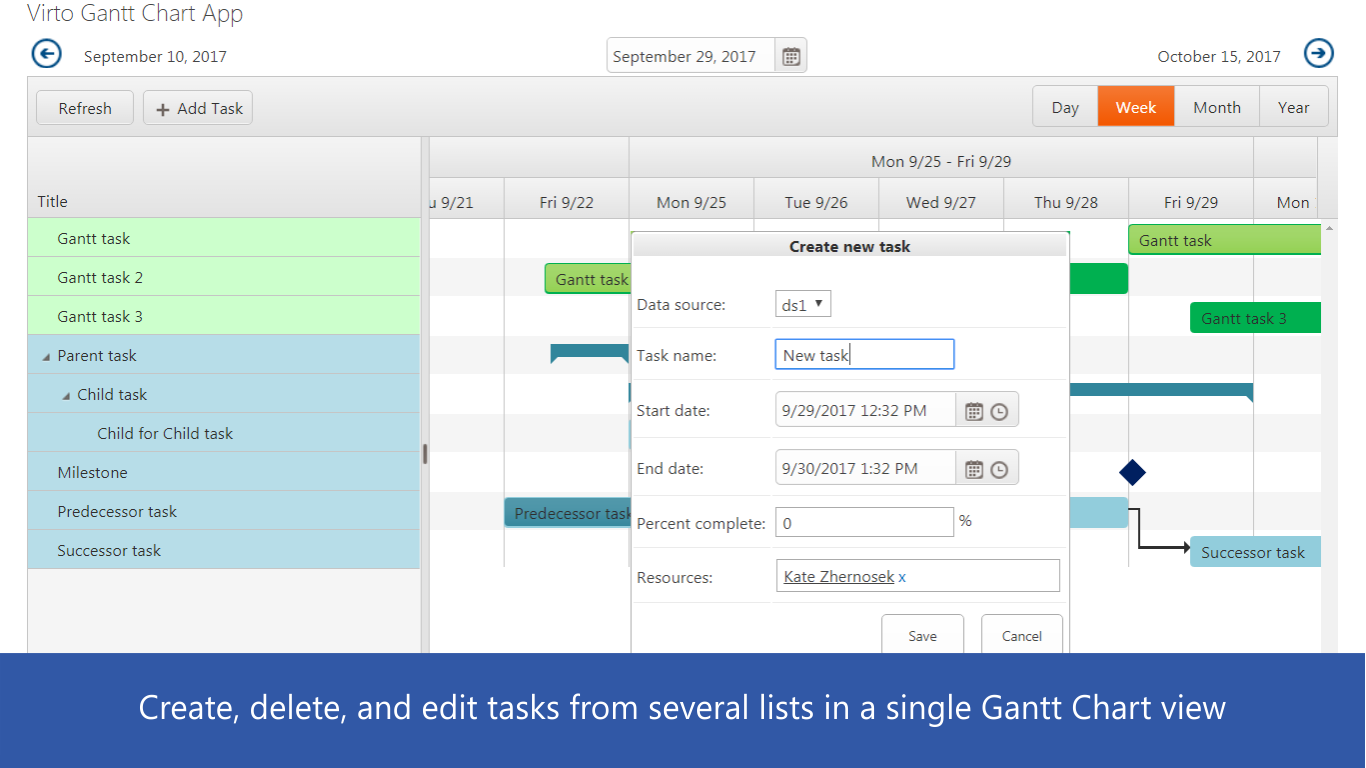Click the Add Task button

[x=198, y=108]
